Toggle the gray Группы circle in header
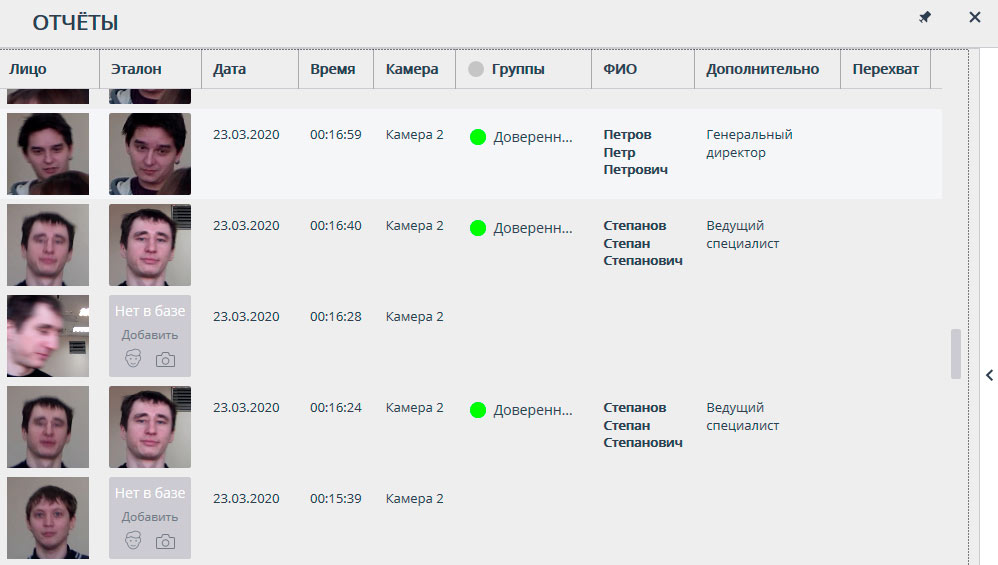 point(476,70)
